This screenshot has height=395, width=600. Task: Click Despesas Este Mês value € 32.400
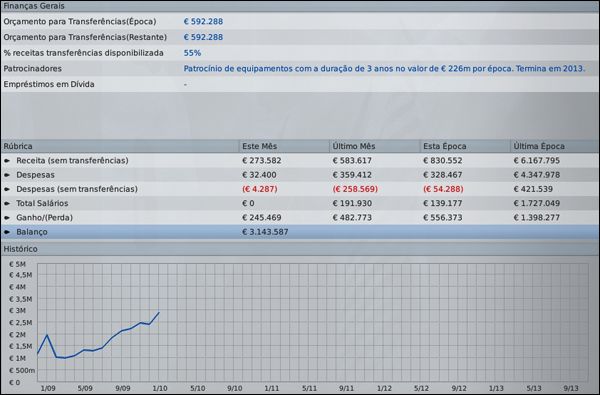259,175
